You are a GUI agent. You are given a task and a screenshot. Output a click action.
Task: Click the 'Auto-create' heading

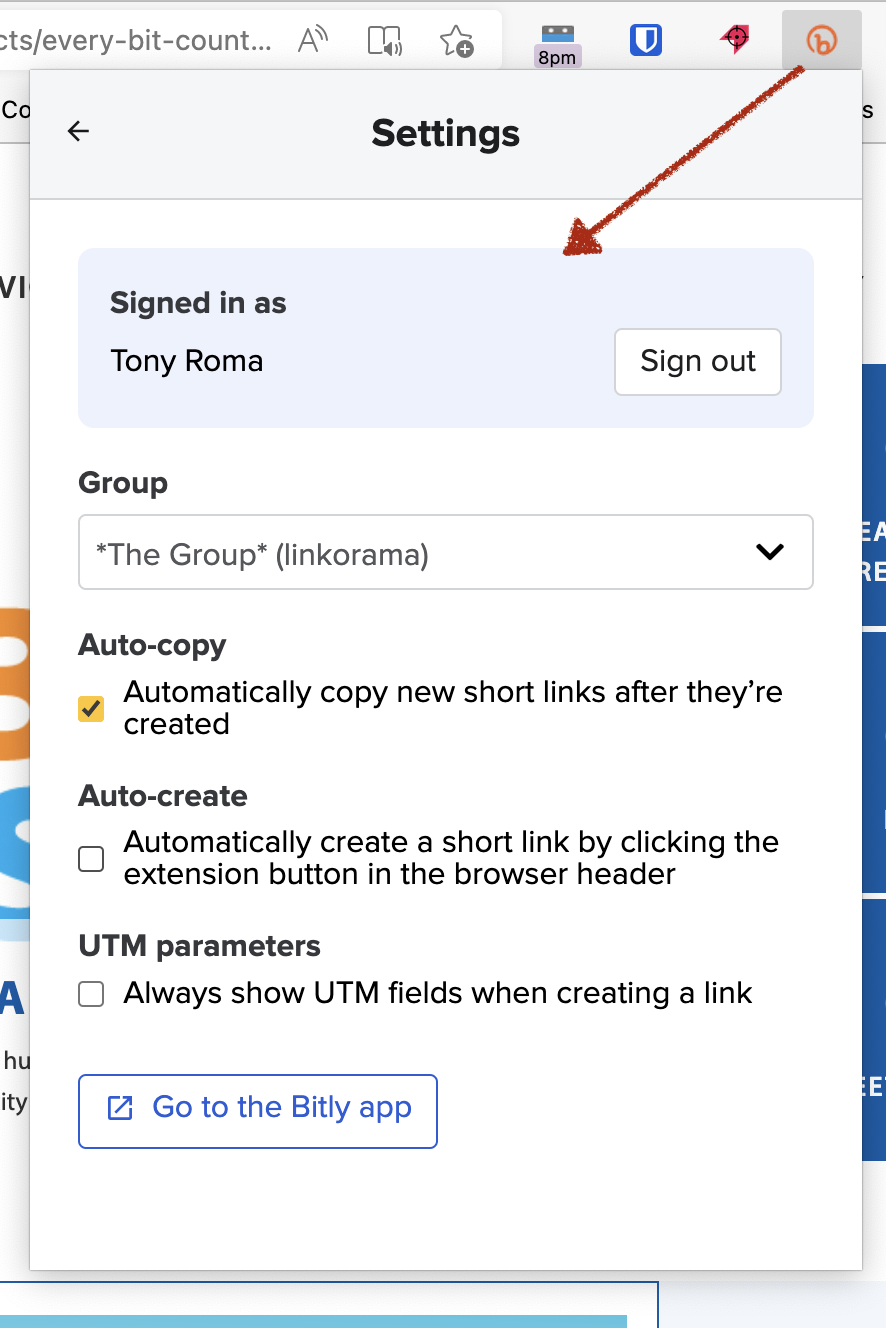click(x=163, y=796)
